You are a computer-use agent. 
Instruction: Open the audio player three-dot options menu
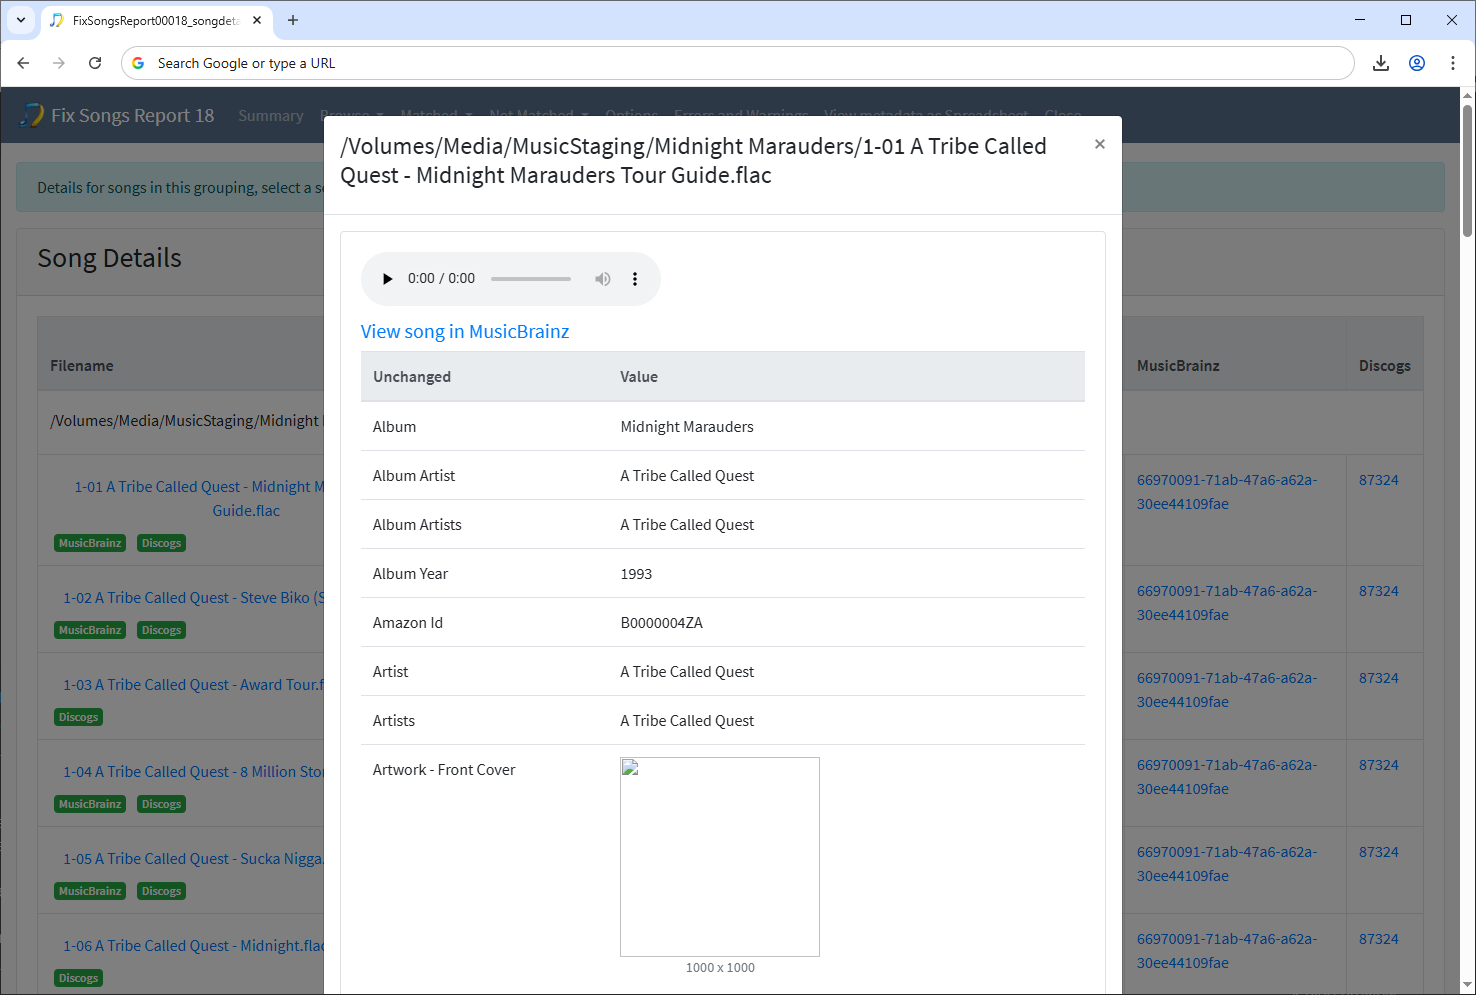635,279
